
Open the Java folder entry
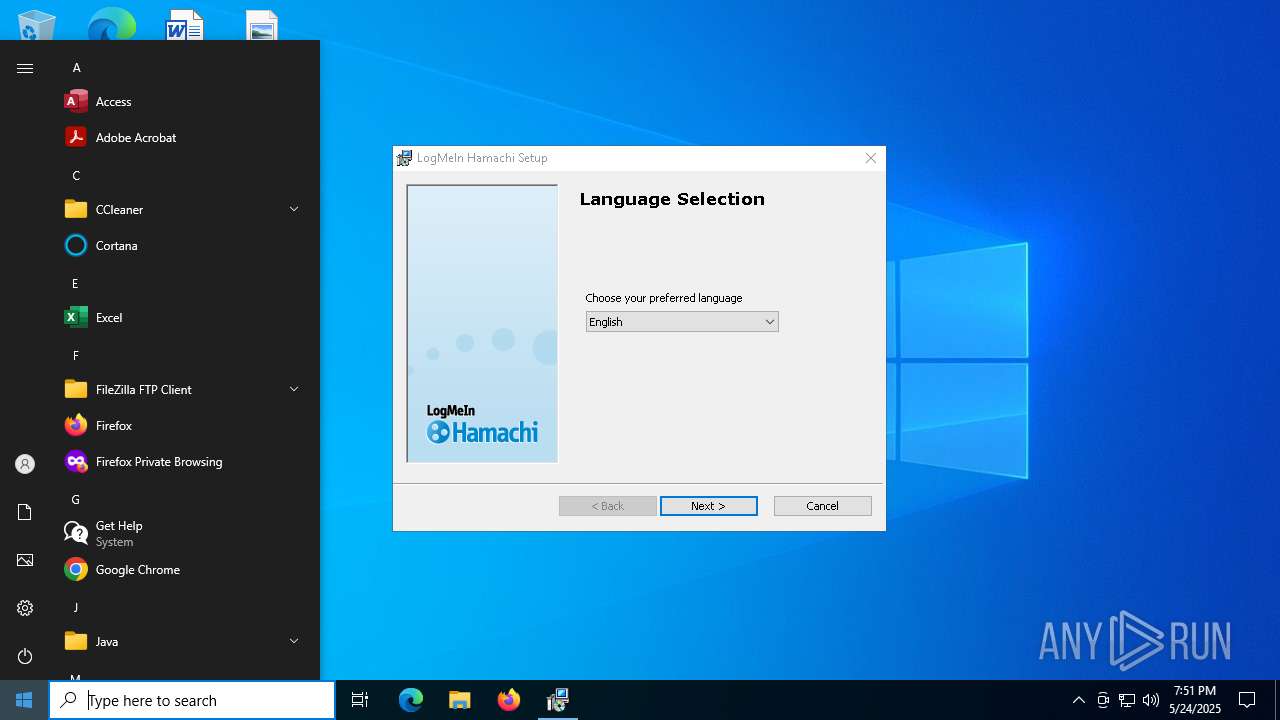(x=184, y=642)
